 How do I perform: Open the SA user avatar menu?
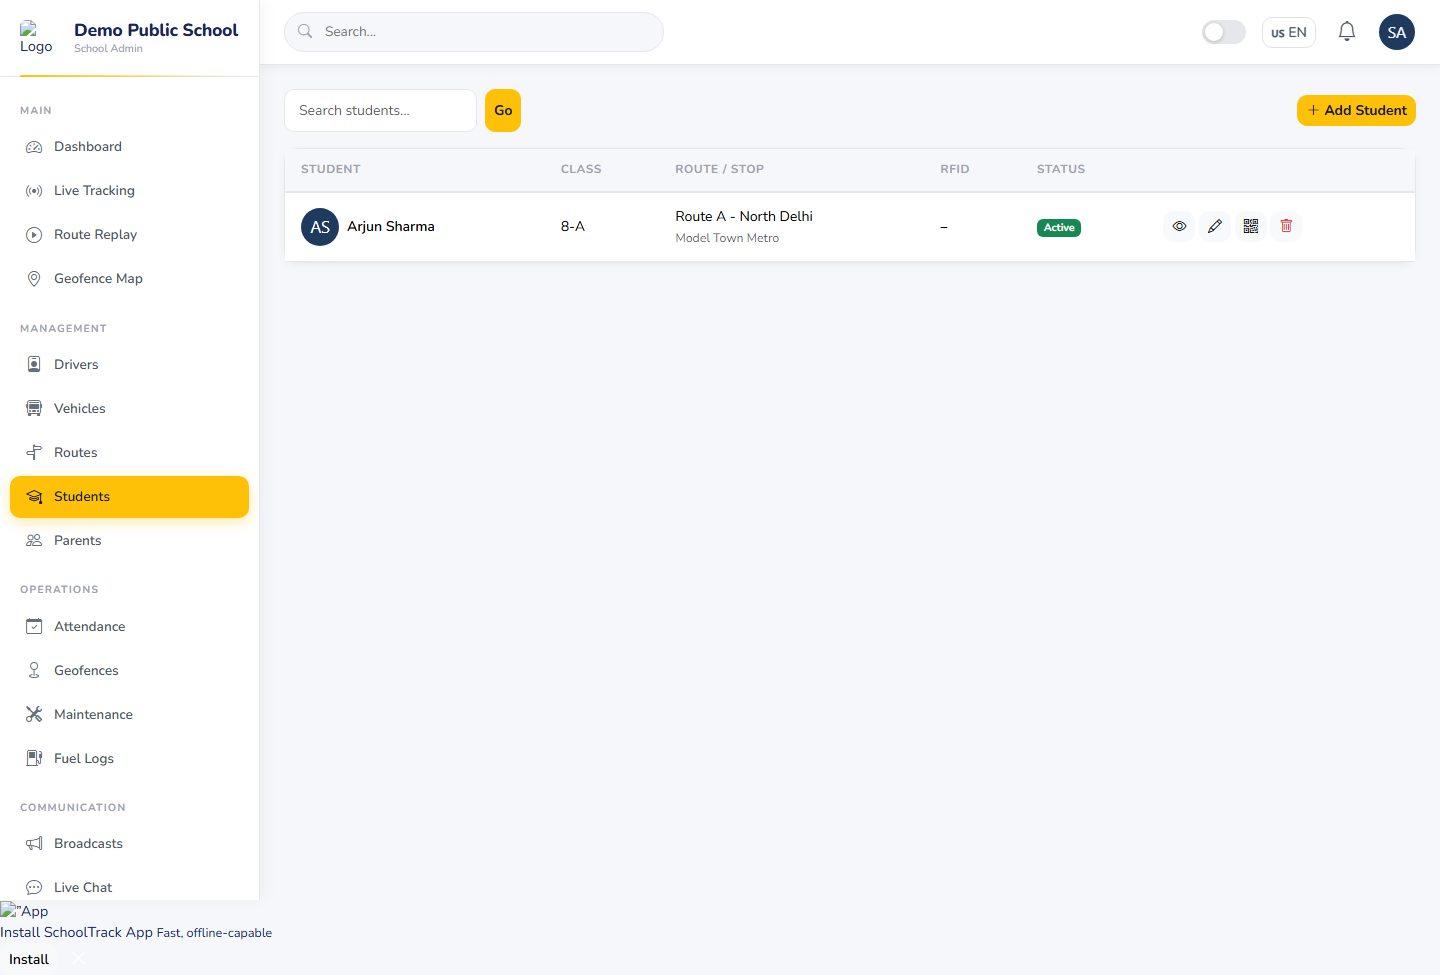(x=1397, y=32)
